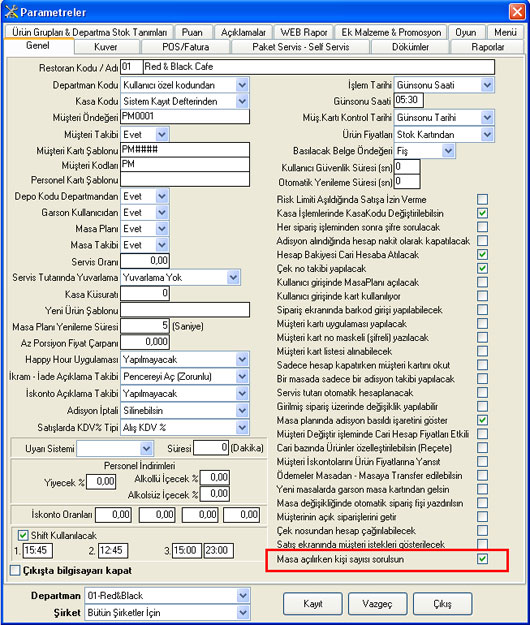Viewport: 530px width, 625px height.
Task: Switch to the Kuver tab
Action: point(106,47)
